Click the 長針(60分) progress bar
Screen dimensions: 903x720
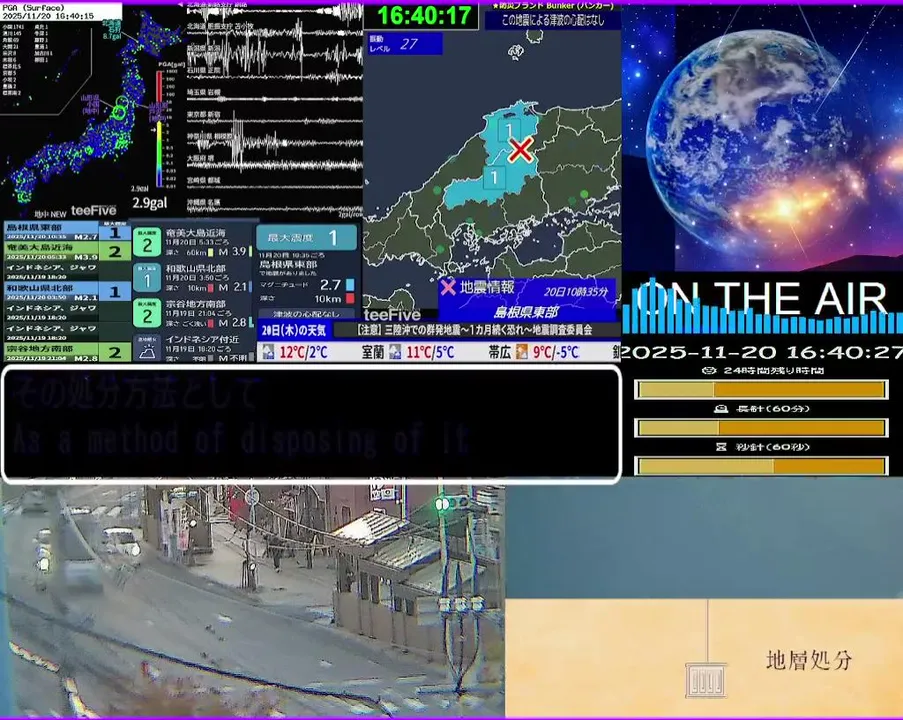point(761,428)
